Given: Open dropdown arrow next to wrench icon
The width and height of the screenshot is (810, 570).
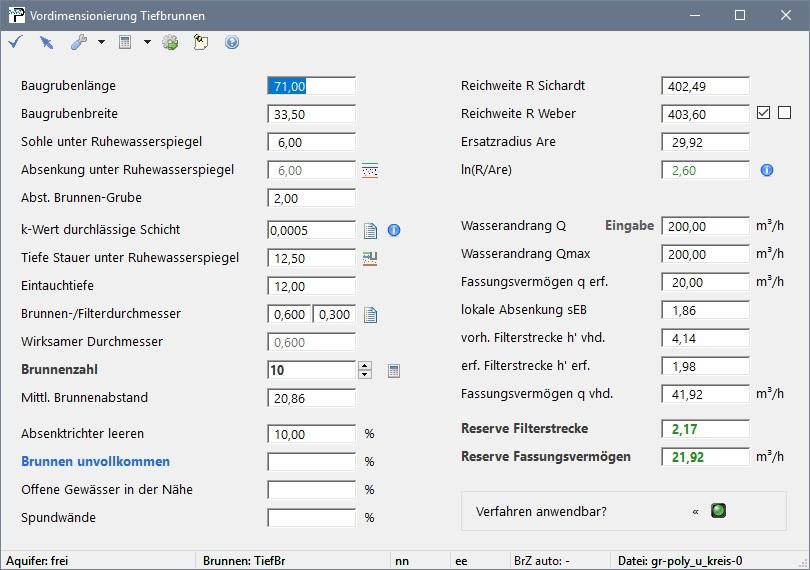Looking at the screenshot, I should point(101,42).
